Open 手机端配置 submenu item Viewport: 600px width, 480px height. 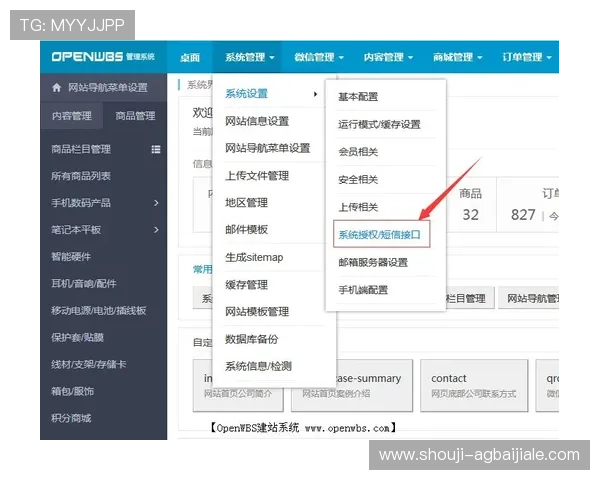[x=363, y=290]
